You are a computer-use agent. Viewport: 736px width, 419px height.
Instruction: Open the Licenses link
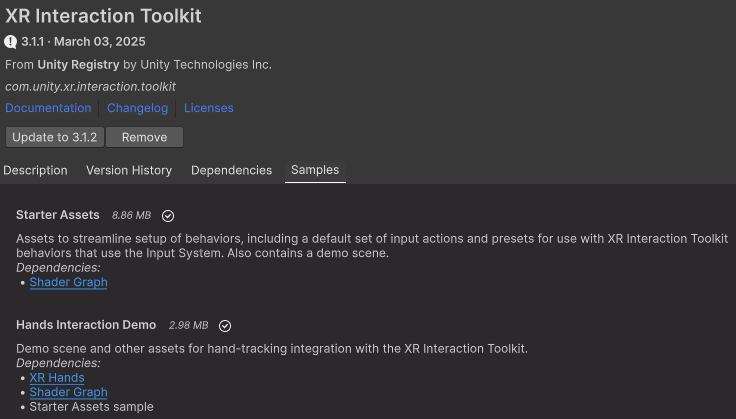(208, 108)
